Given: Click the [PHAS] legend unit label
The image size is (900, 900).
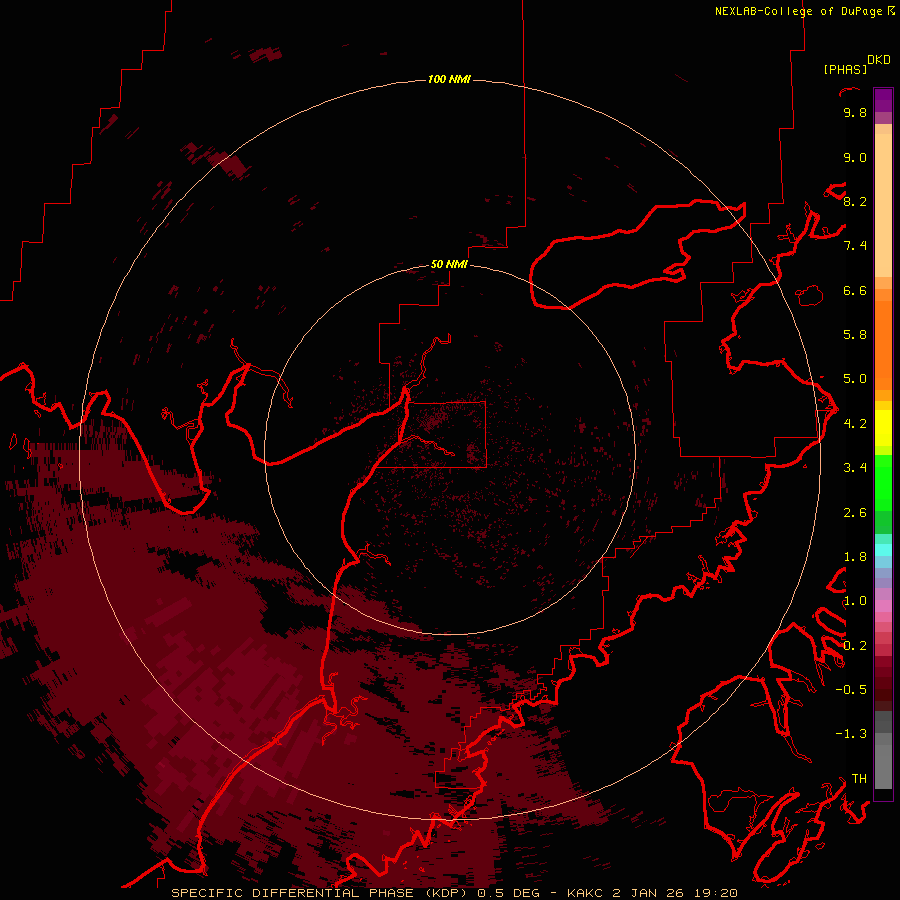Looking at the screenshot, I should tap(845, 70).
